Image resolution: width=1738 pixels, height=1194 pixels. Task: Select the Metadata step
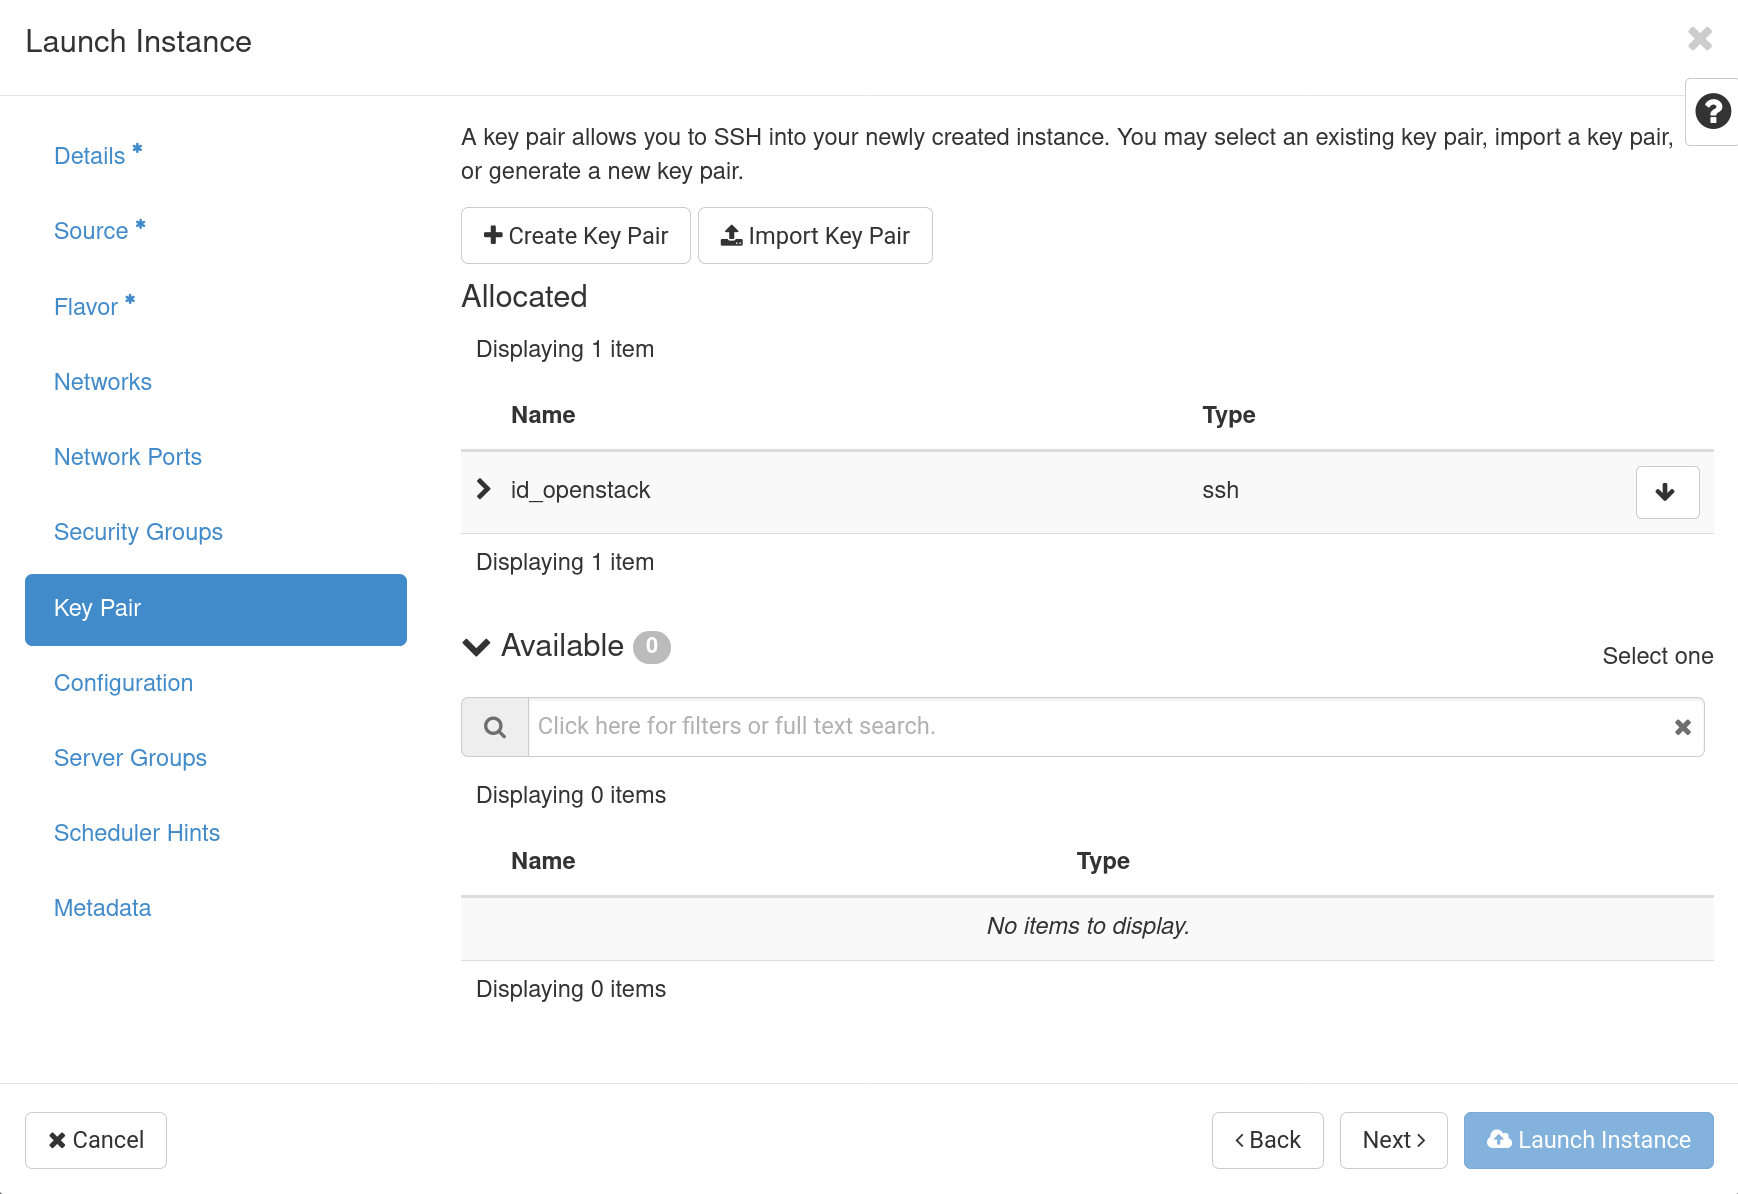102,907
